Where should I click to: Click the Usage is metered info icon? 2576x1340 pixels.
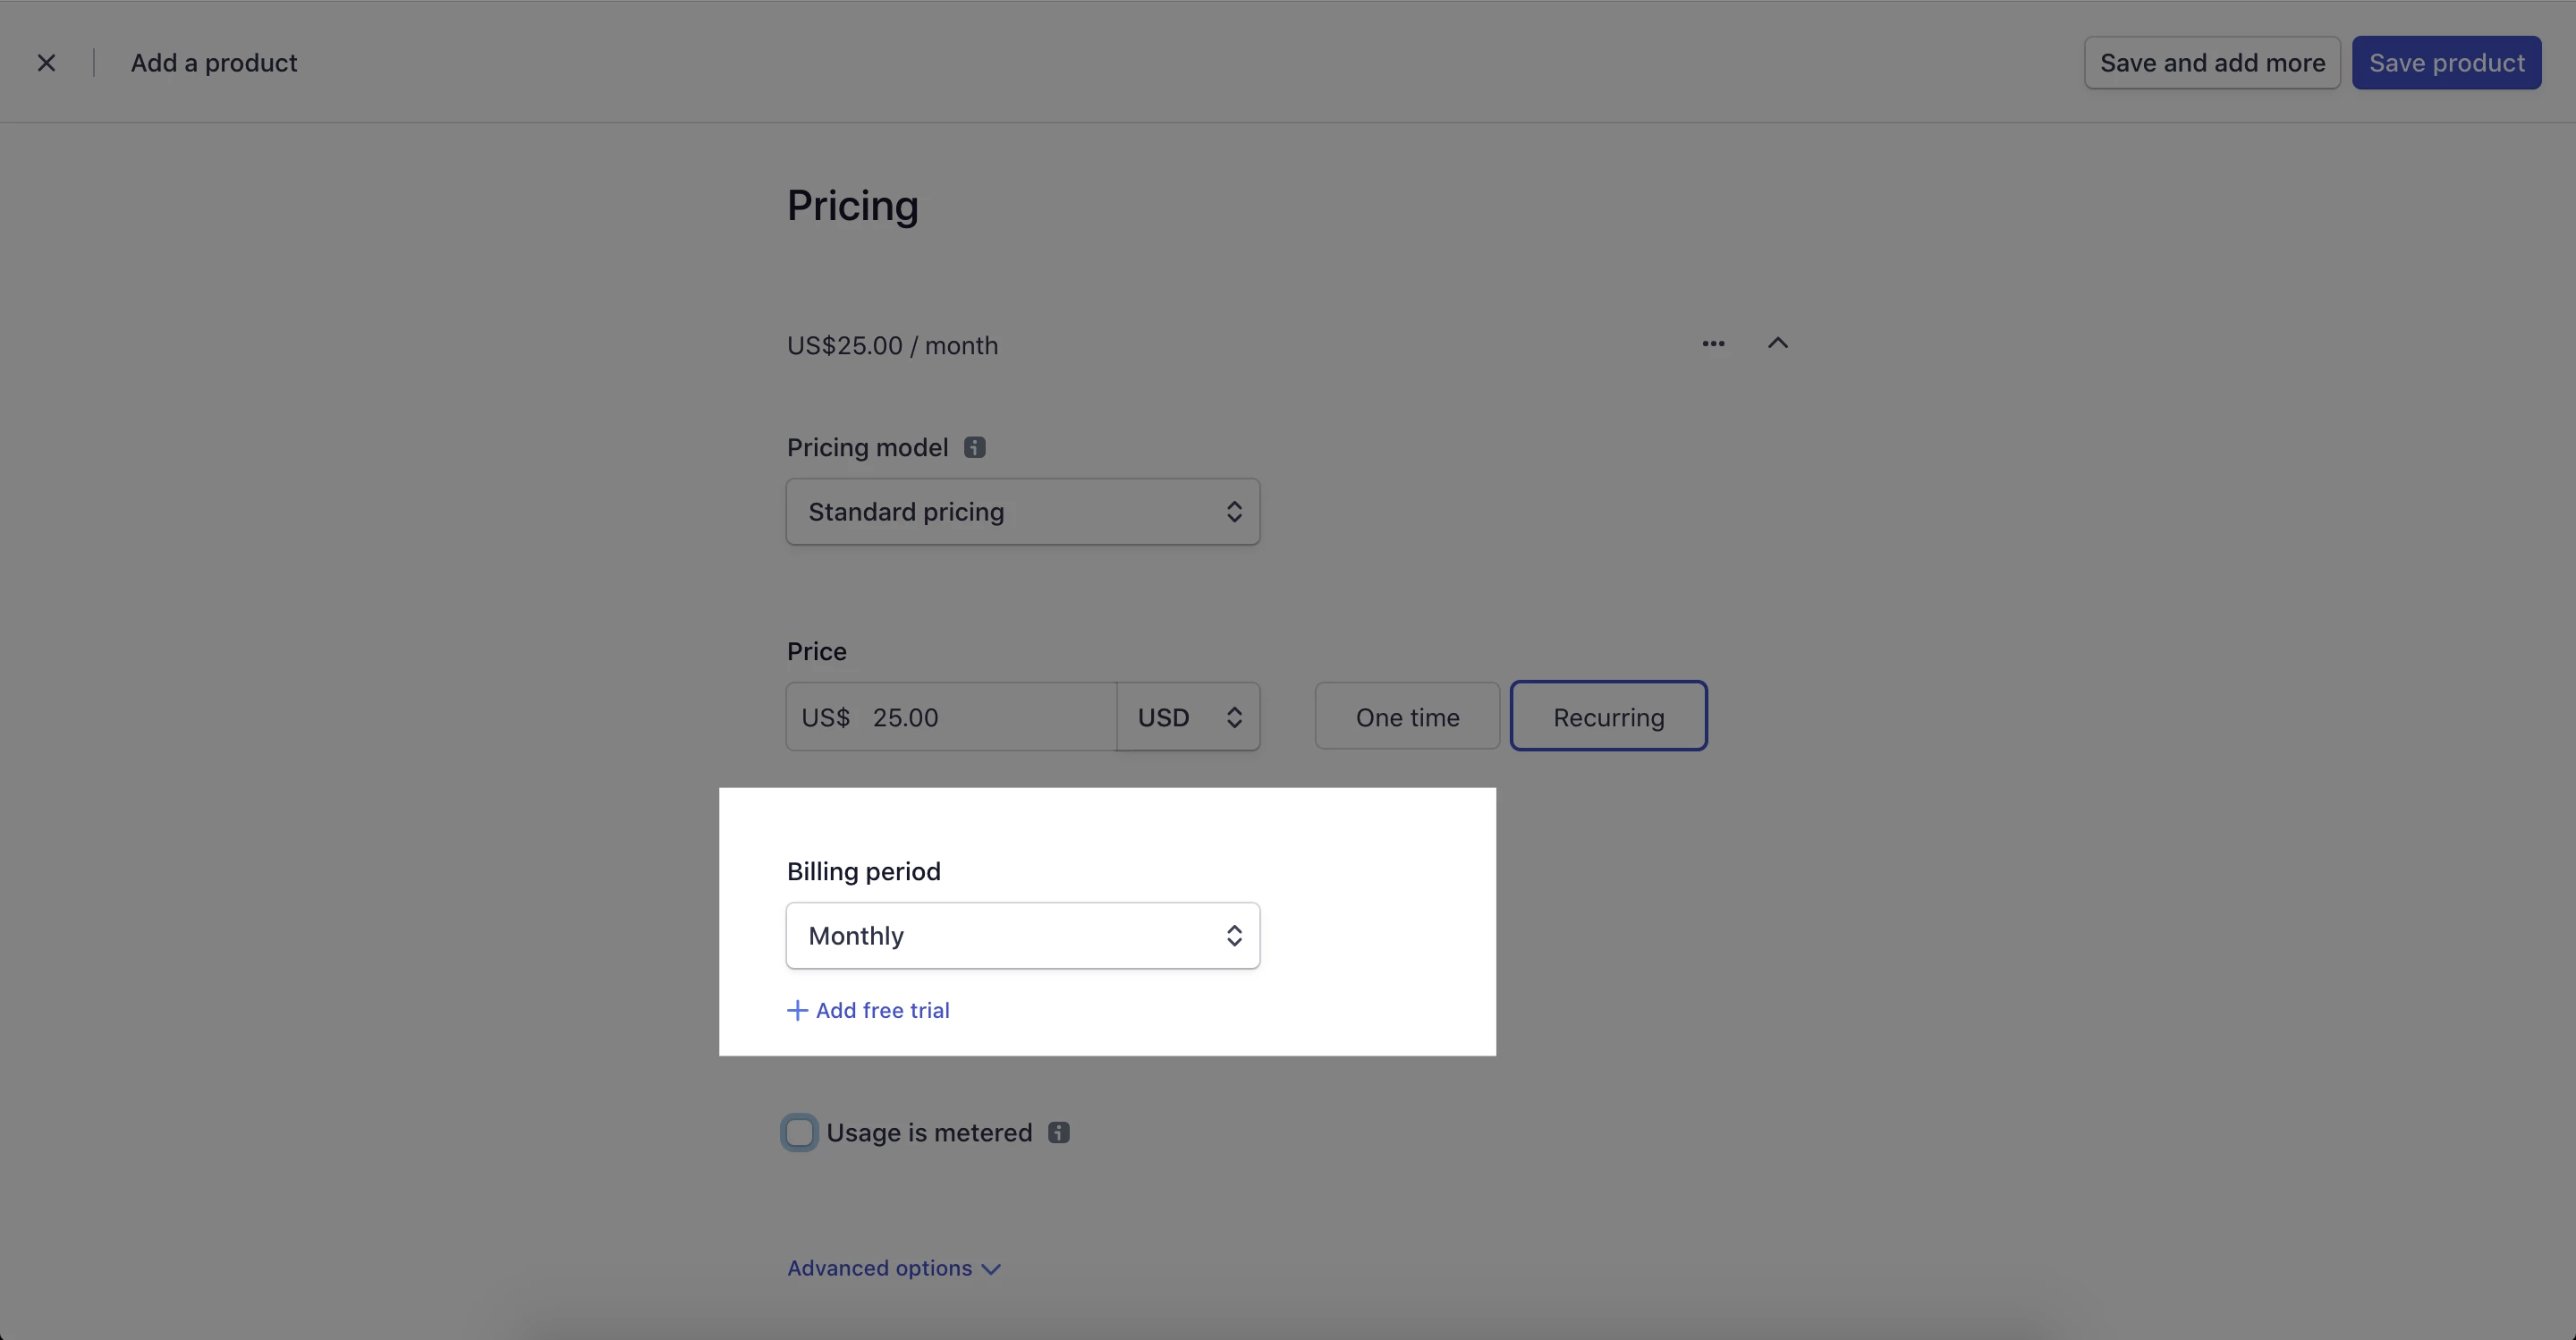click(x=1058, y=1132)
